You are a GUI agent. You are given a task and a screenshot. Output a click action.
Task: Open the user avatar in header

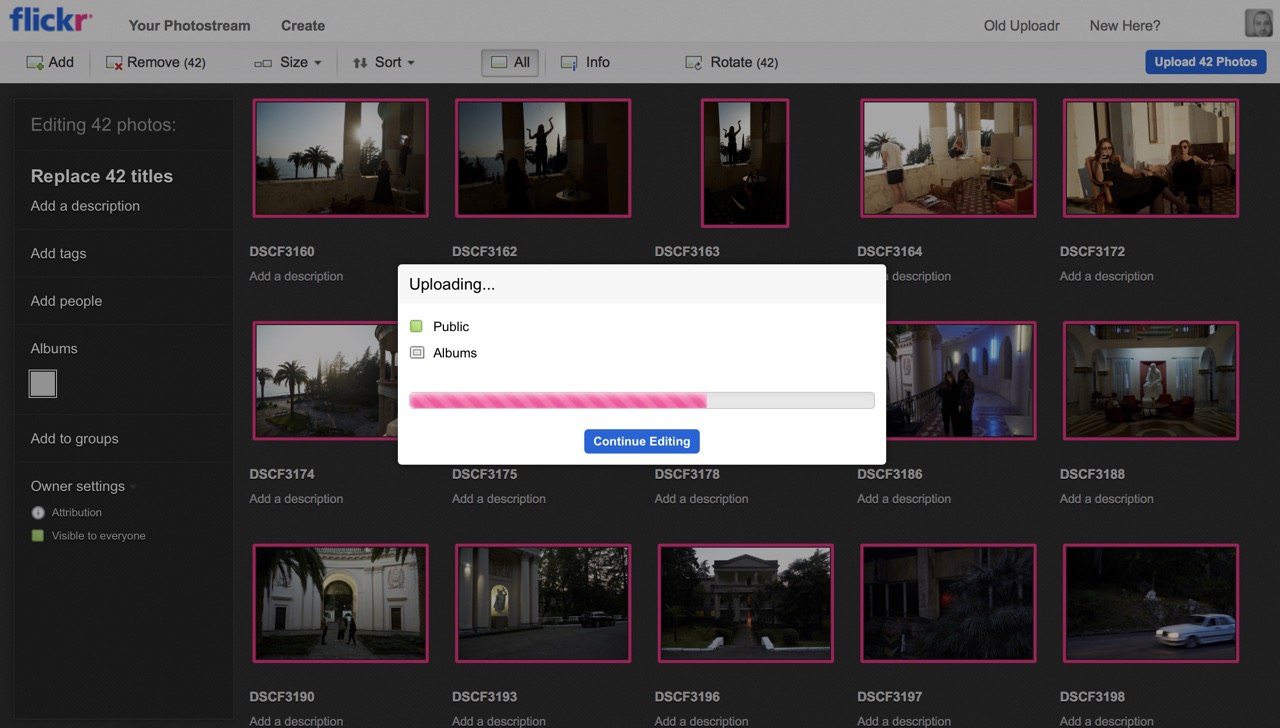[x=1258, y=24]
